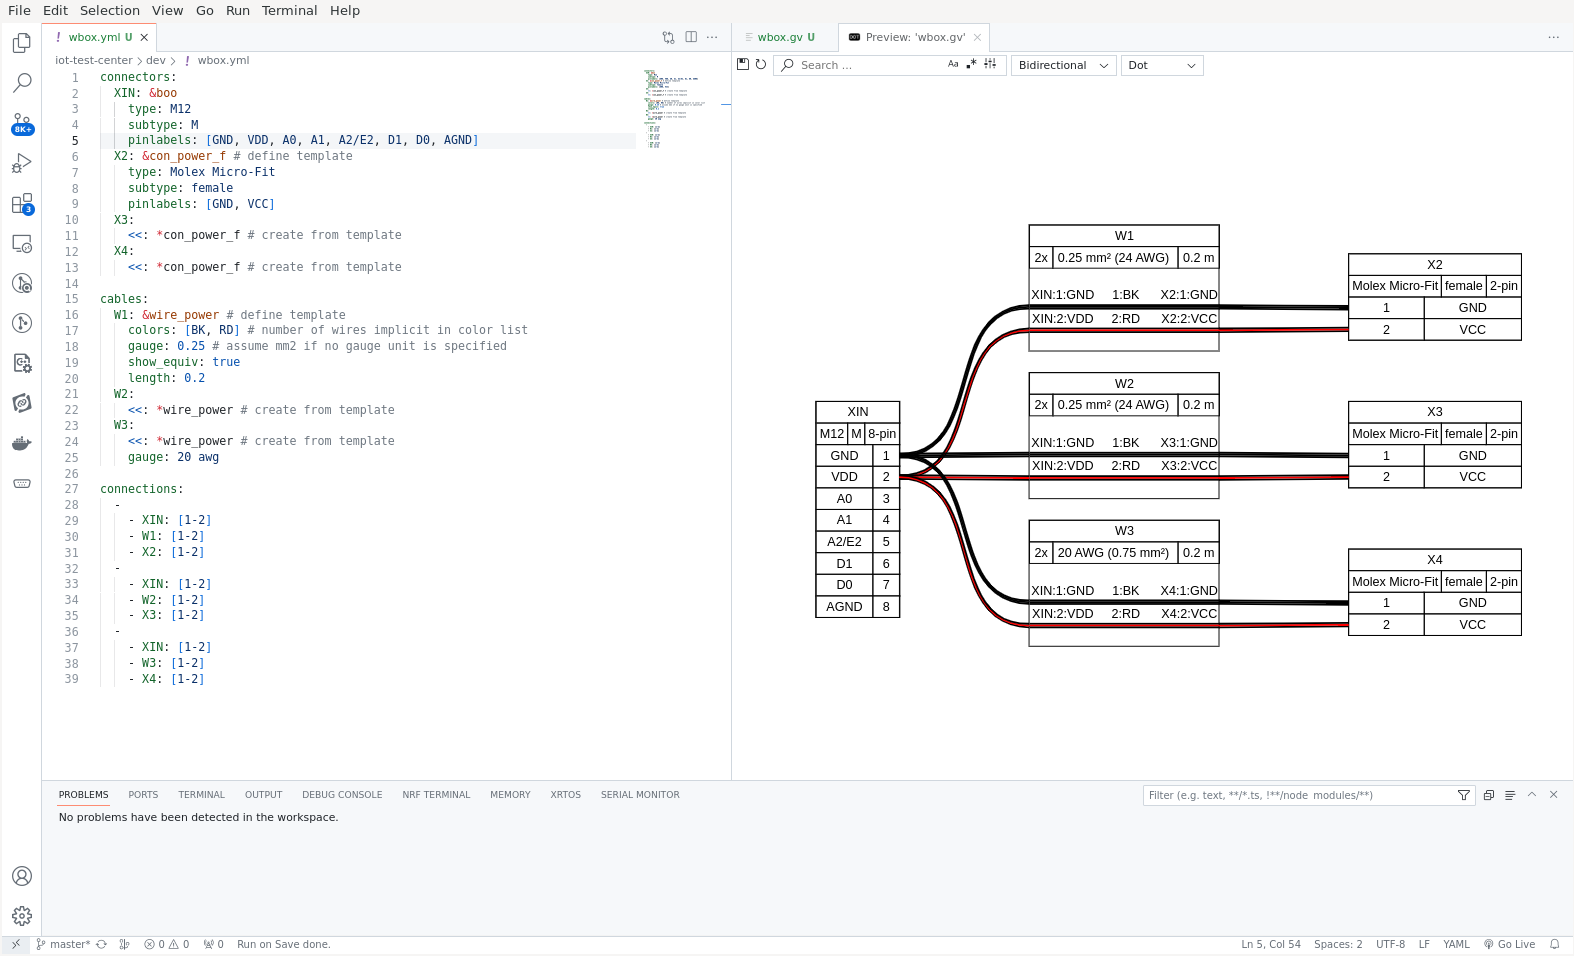Toggle regular expression in preview search
Viewport: 1574px width, 956px height.
pyautogui.click(x=971, y=64)
